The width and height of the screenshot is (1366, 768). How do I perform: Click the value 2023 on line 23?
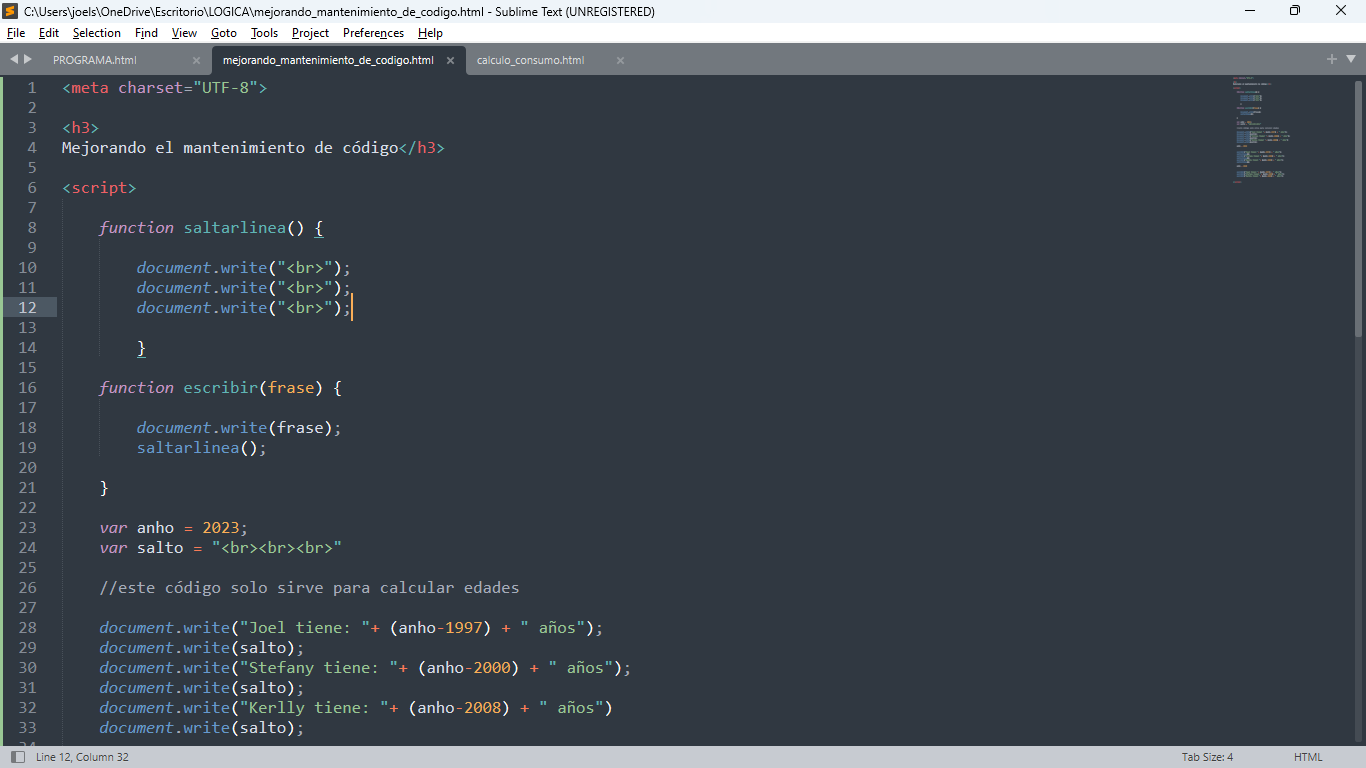click(x=221, y=528)
